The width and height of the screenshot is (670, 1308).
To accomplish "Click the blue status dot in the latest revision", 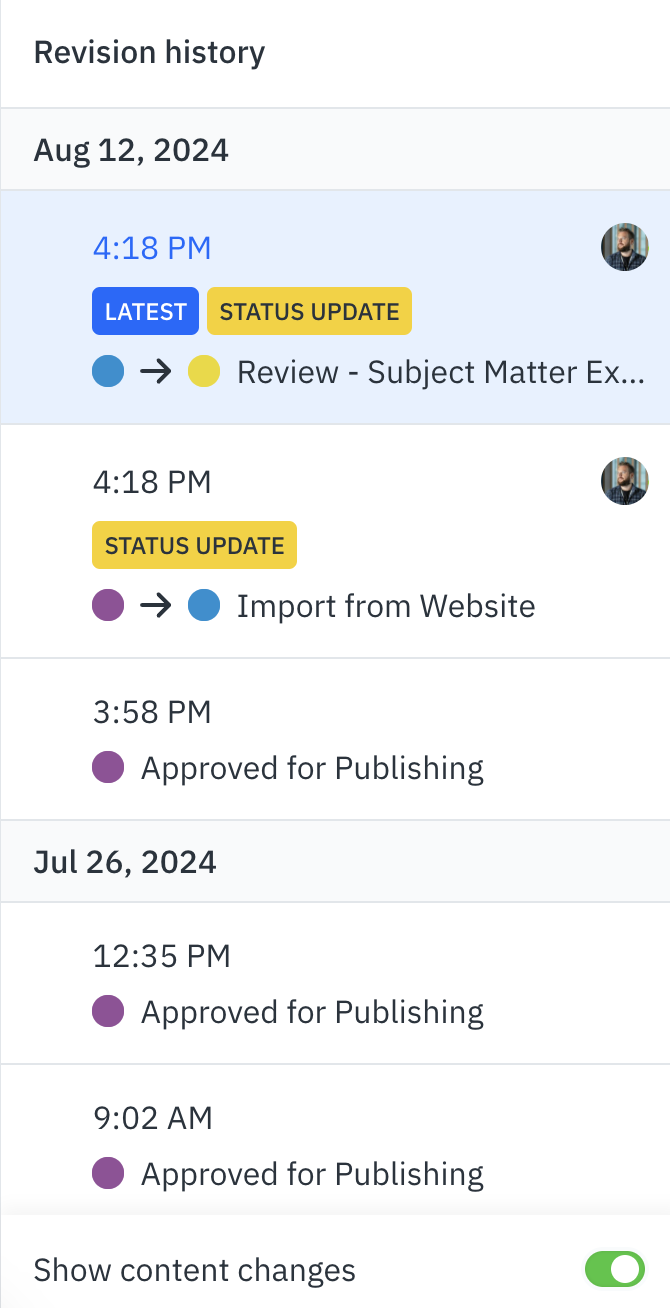I will [x=108, y=369].
